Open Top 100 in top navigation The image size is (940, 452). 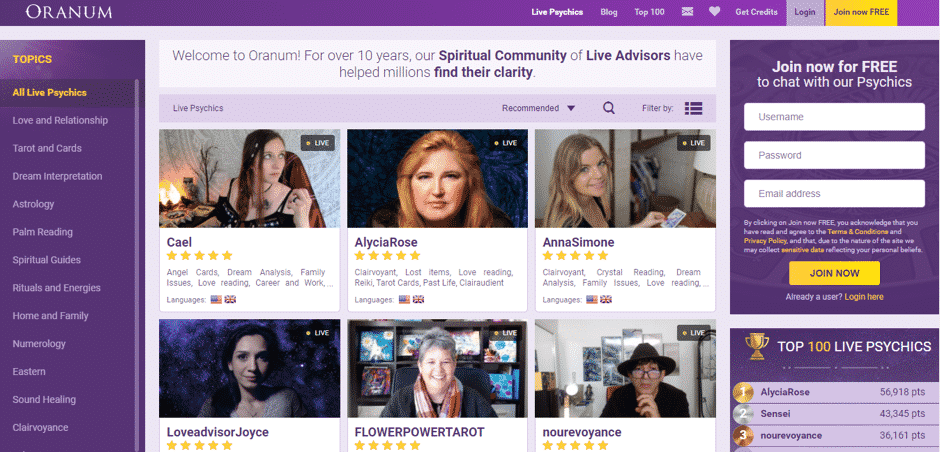pyautogui.click(x=649, y=12)
